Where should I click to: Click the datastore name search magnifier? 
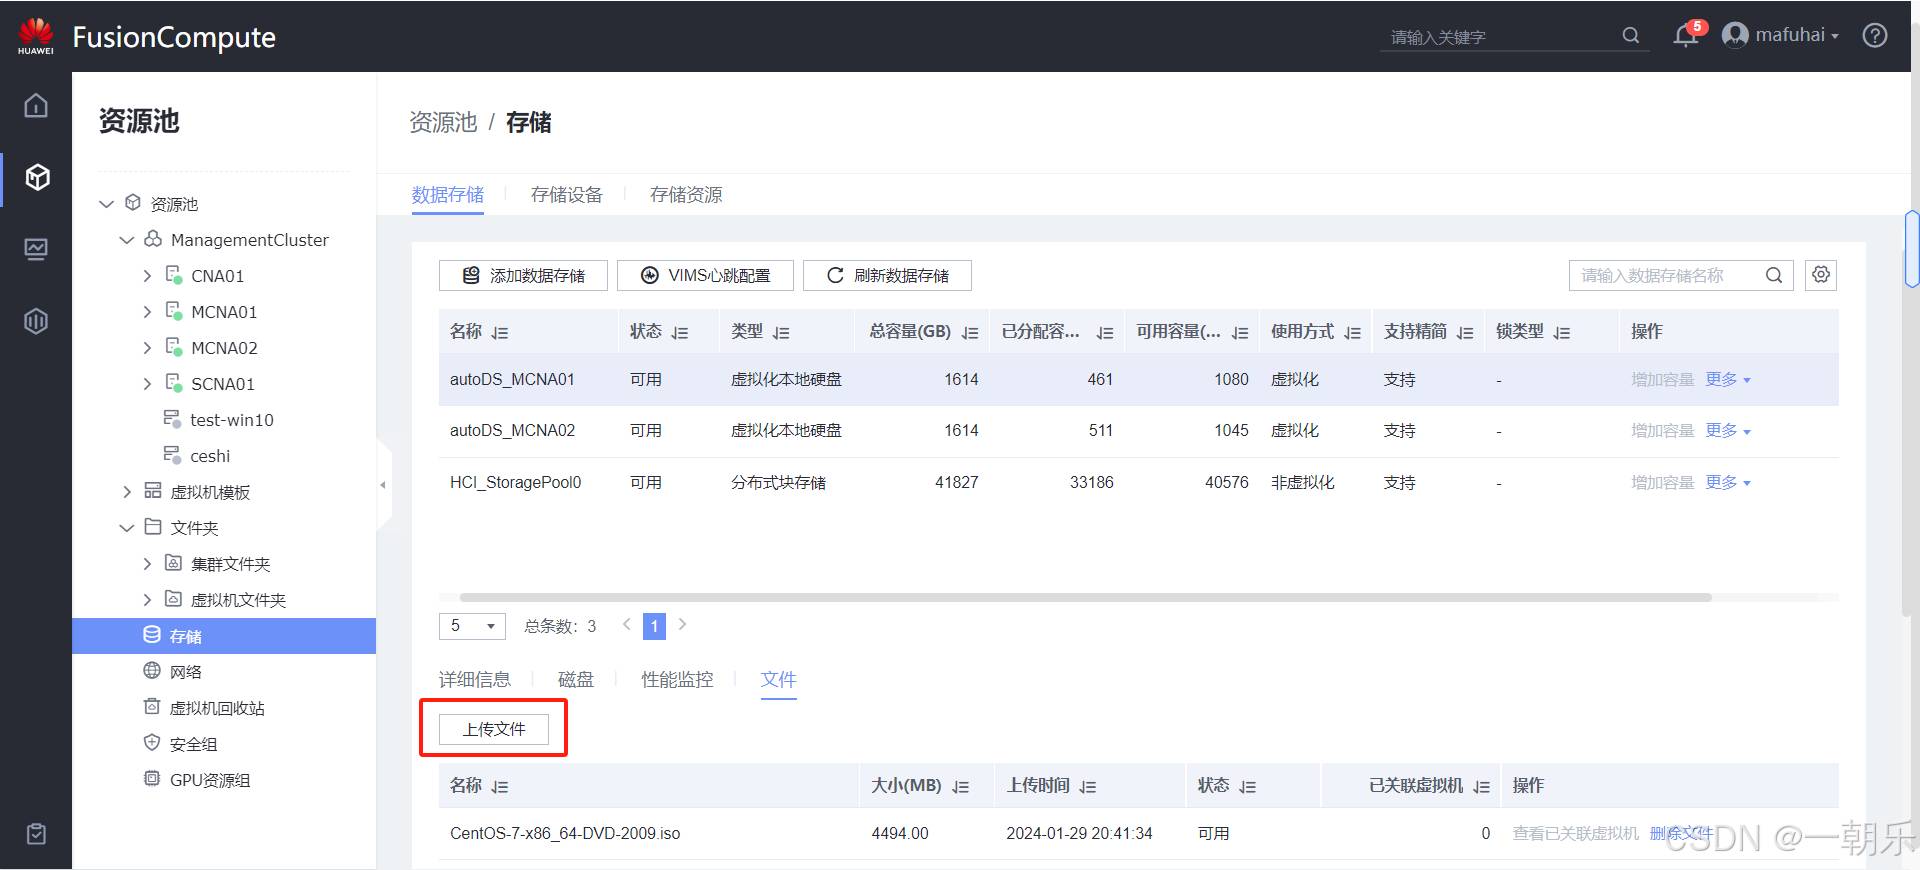click(x=1774, y=275)
